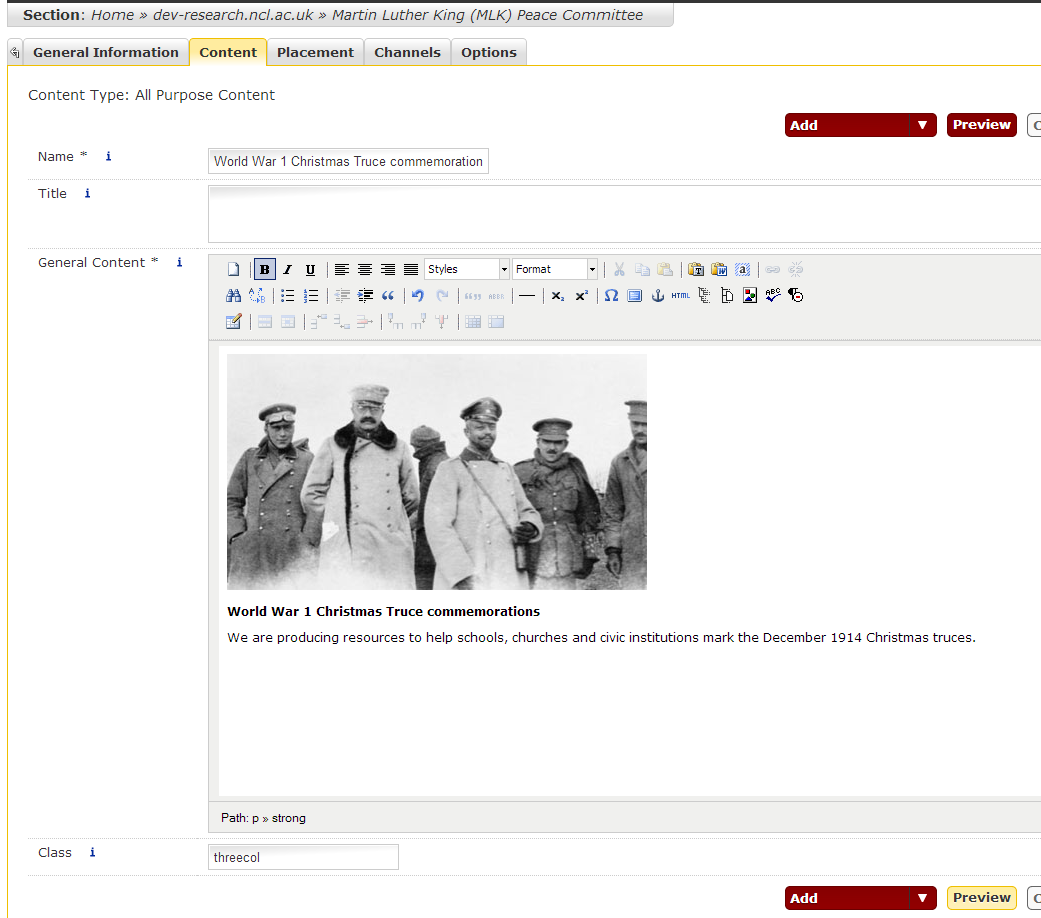Click the Undo arrow icon

[x=418, y=295]
